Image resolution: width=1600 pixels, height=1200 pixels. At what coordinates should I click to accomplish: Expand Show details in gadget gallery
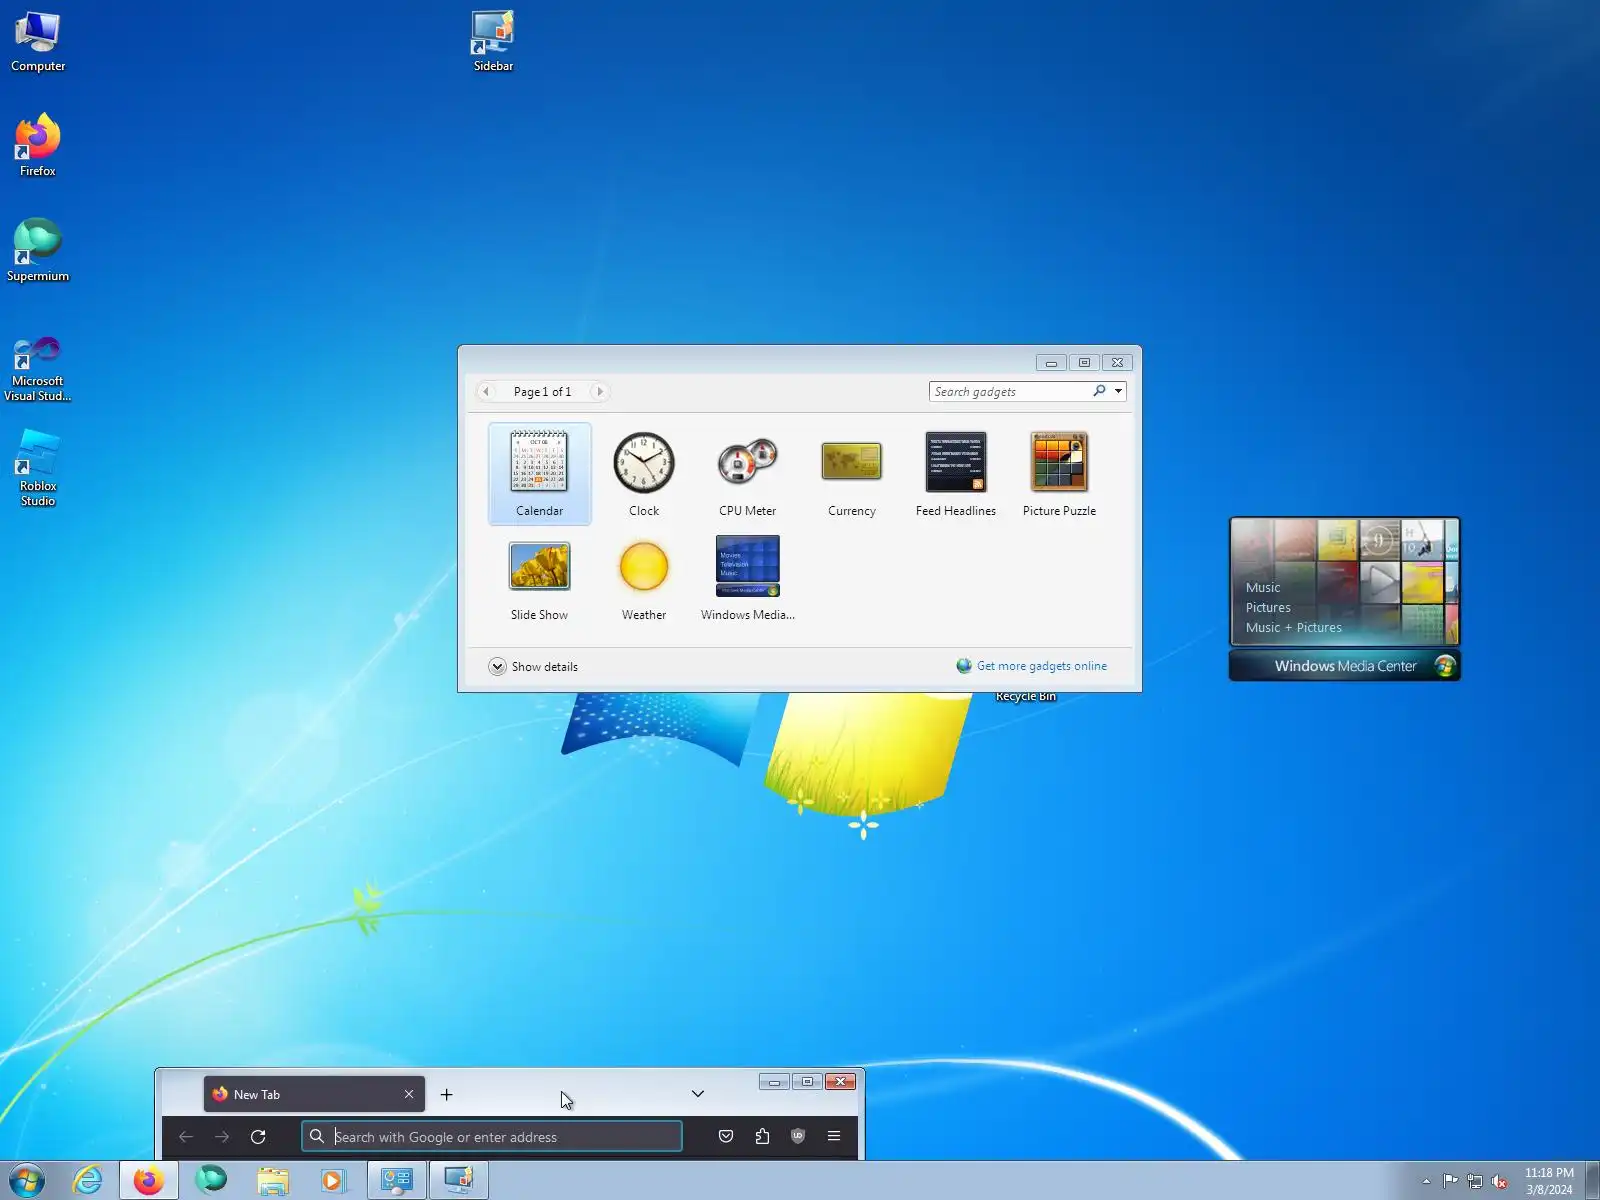(x=533, y=667)
